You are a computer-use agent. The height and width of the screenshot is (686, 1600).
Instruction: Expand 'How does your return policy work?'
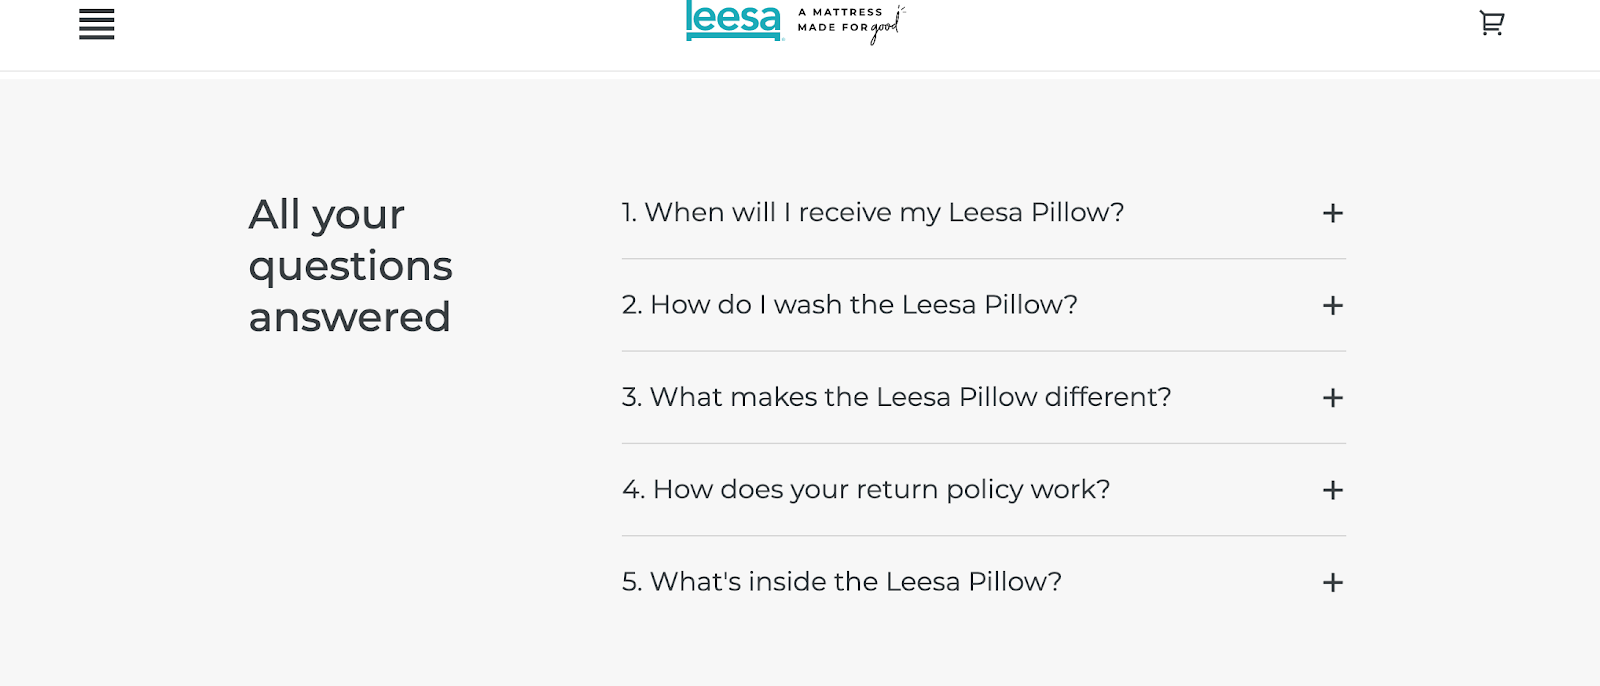(x=866, y=490)
